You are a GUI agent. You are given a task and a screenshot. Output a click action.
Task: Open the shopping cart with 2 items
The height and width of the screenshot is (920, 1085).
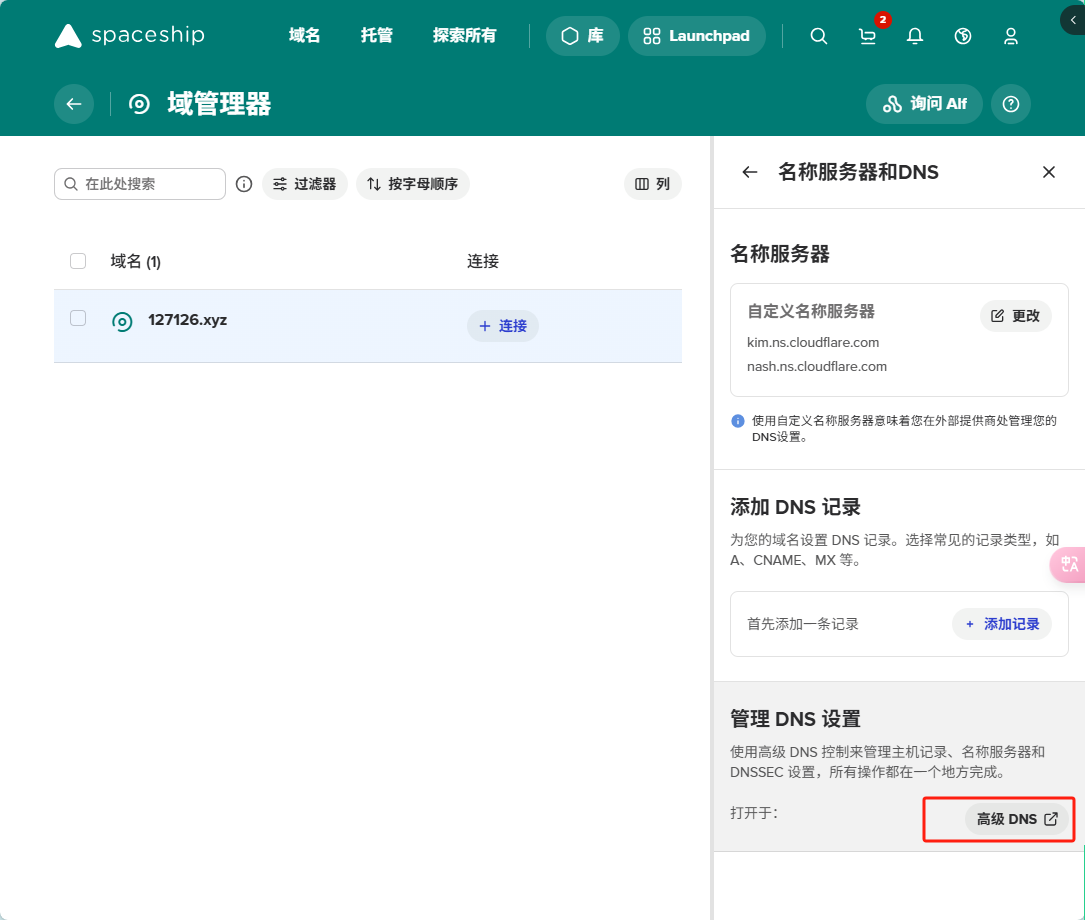click(x=868, y=36)
